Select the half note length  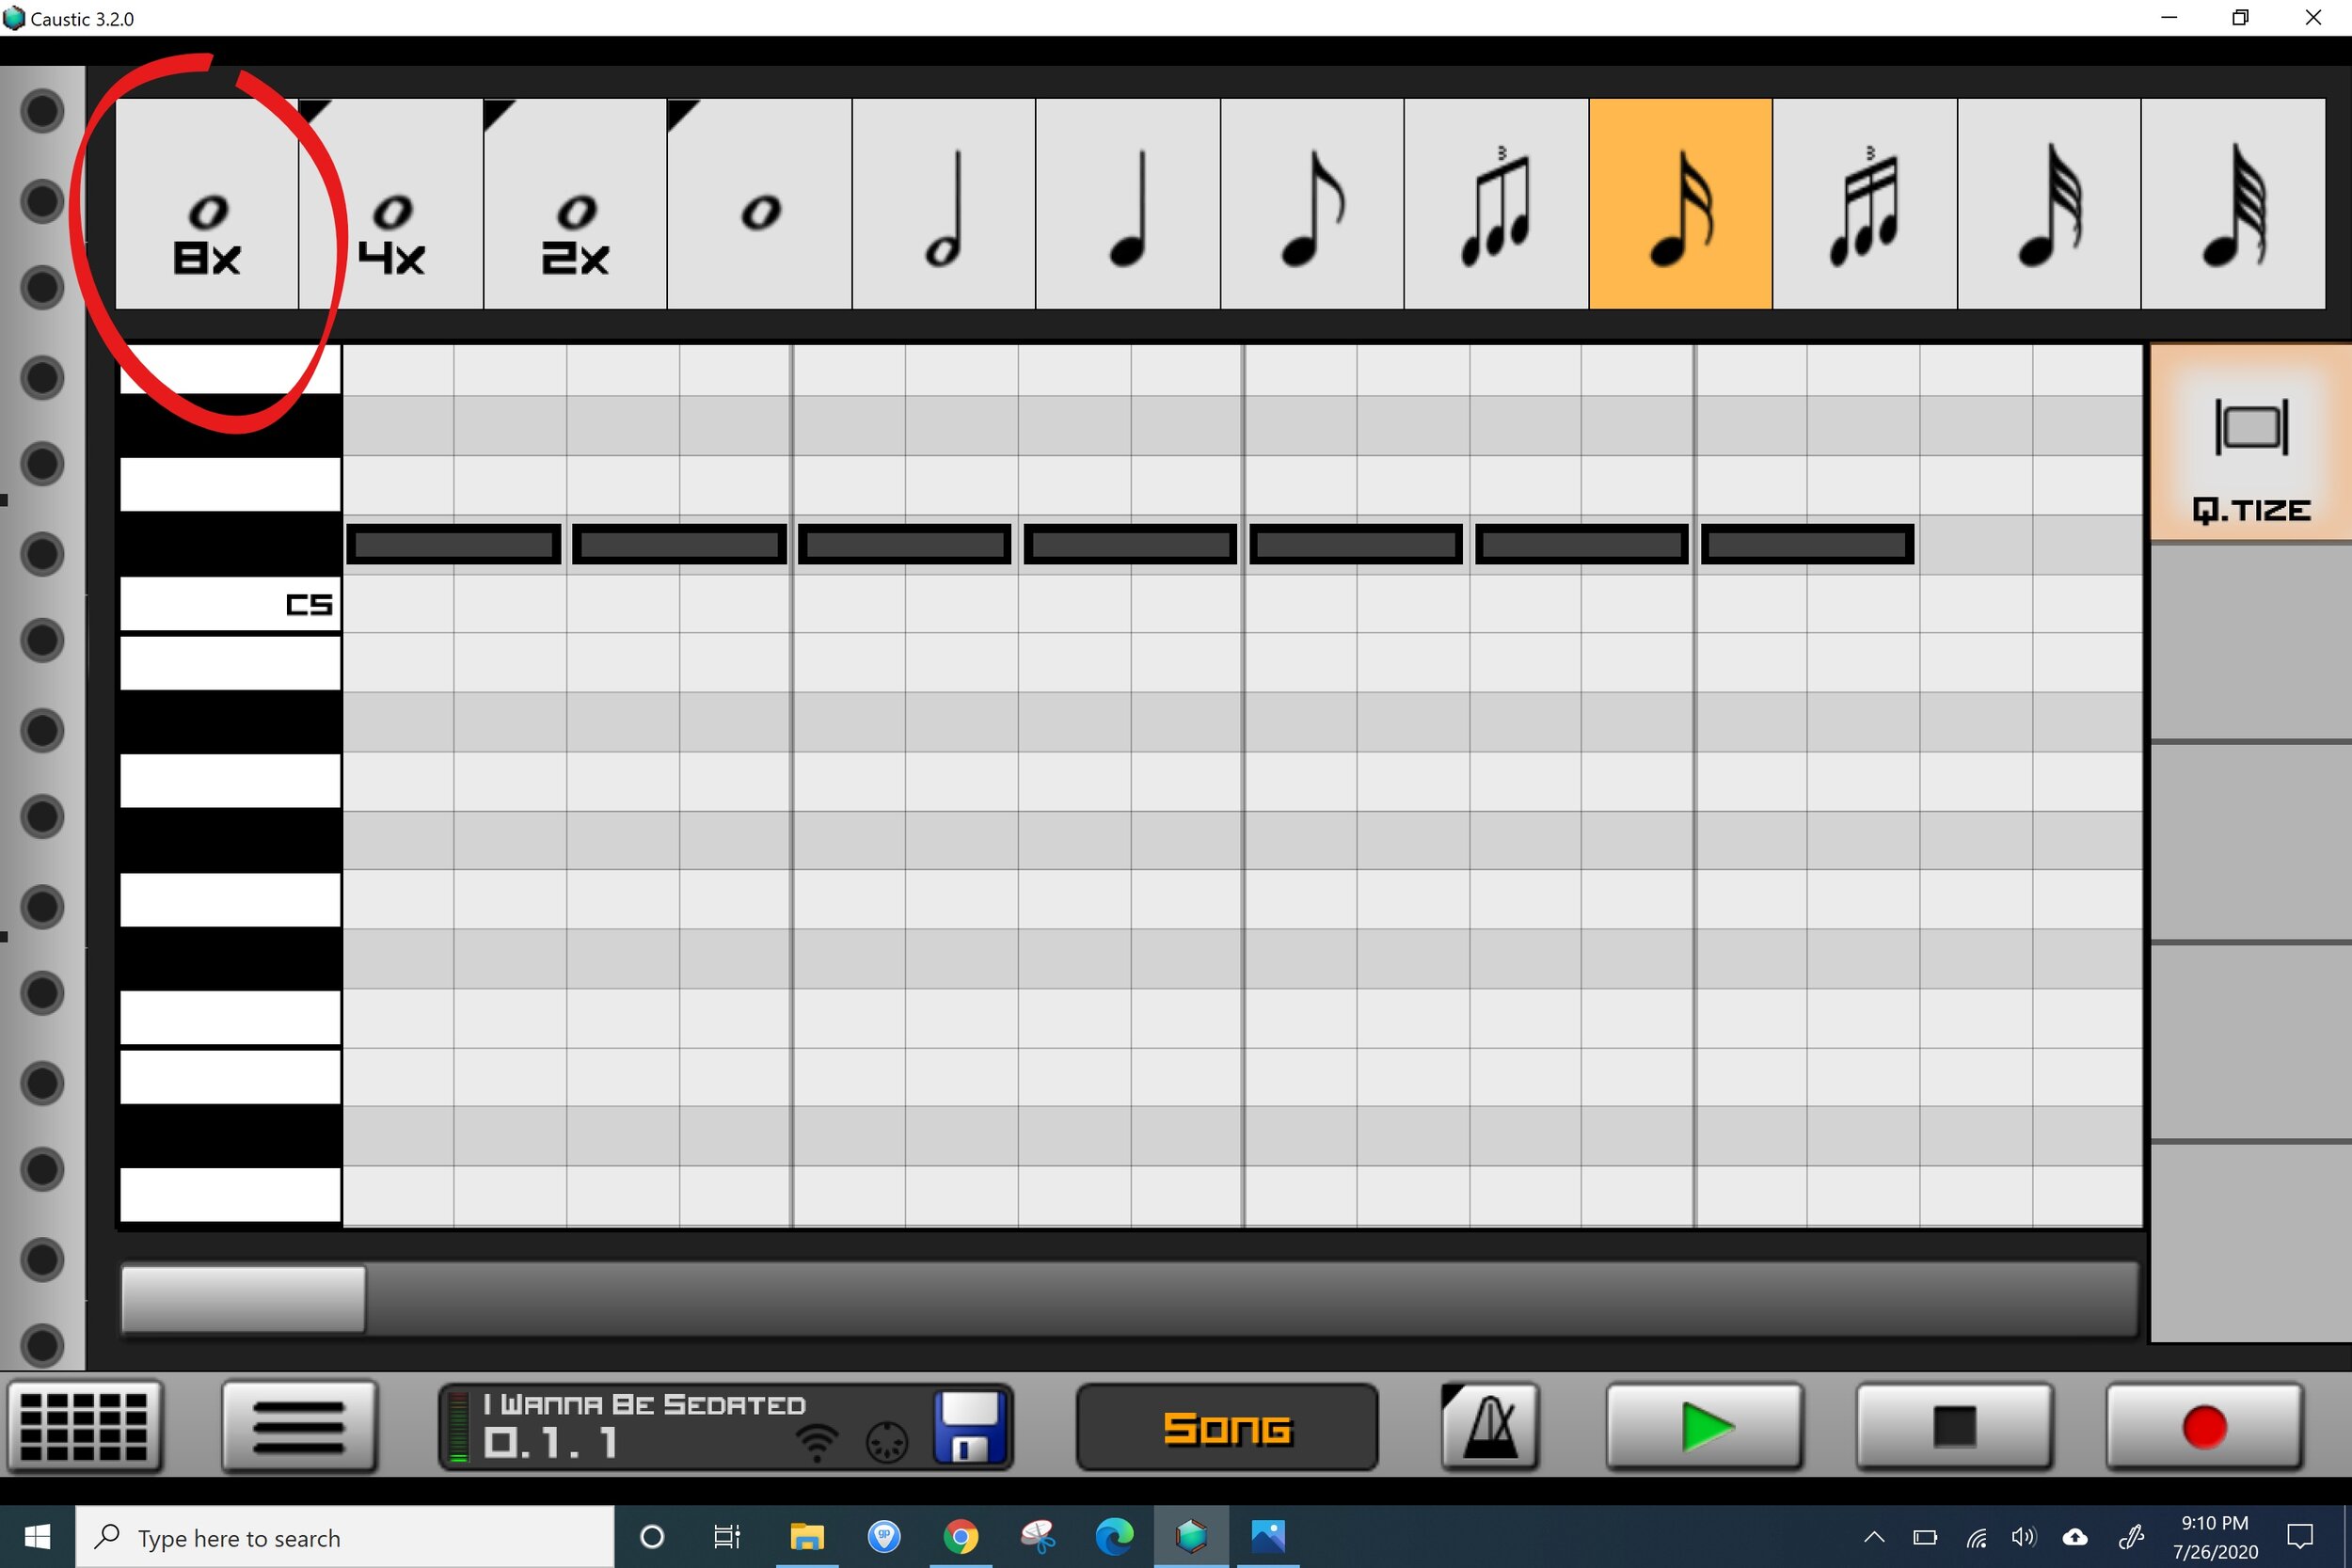[x=943, y=204]
